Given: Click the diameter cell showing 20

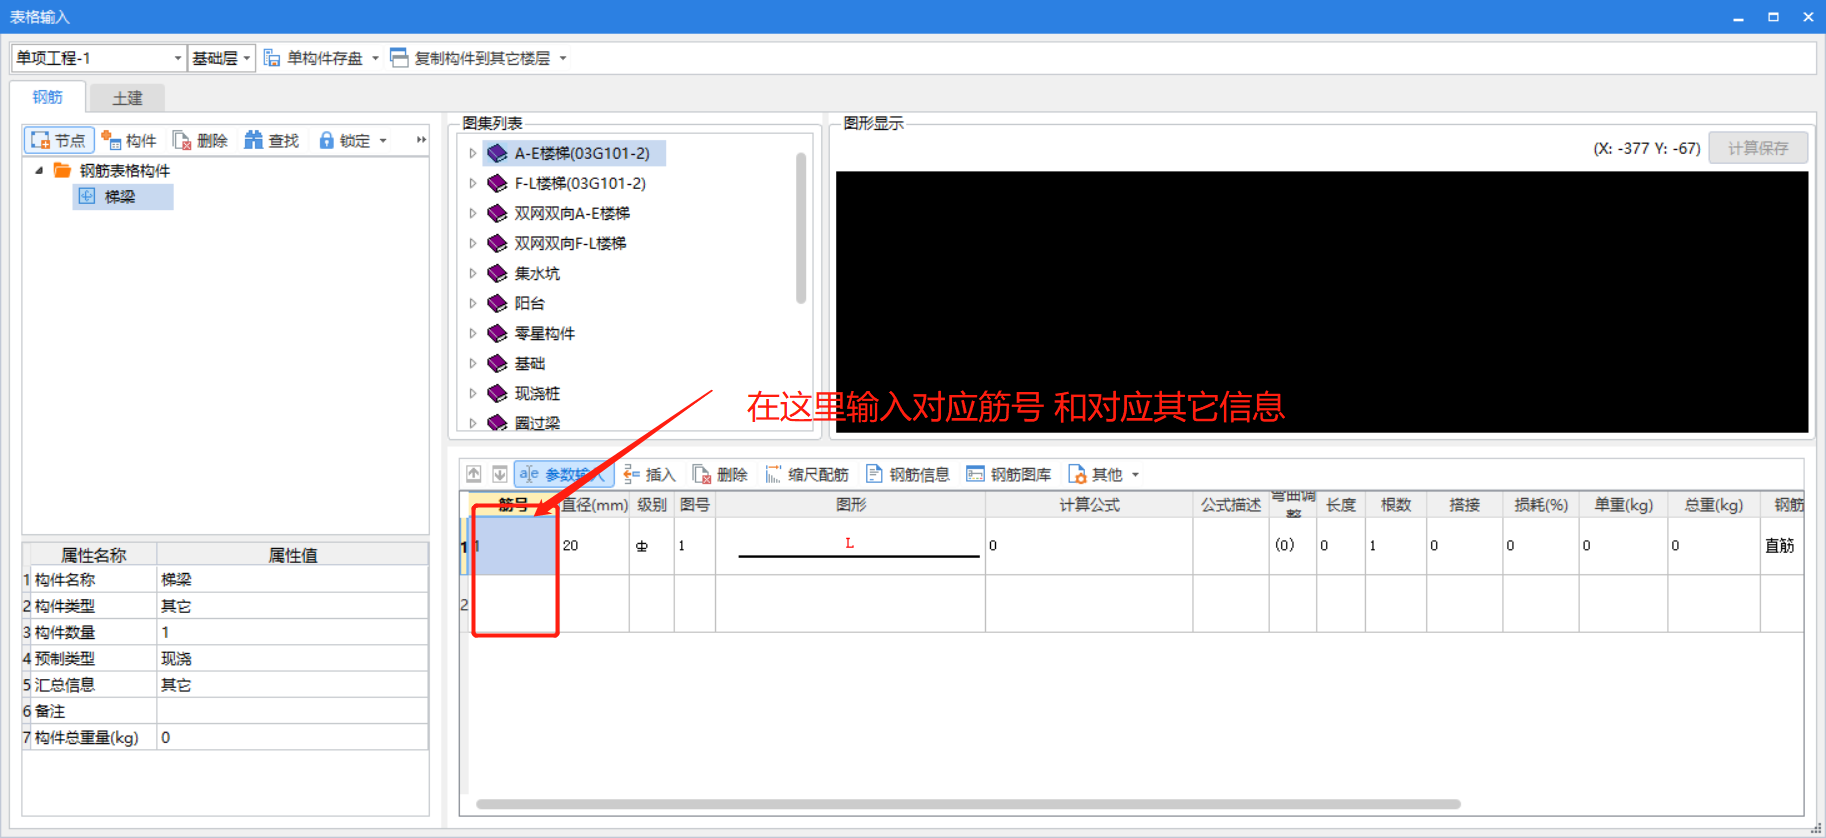Looking at the screenshot, I should pyautogui.click(x=594, y=546).
